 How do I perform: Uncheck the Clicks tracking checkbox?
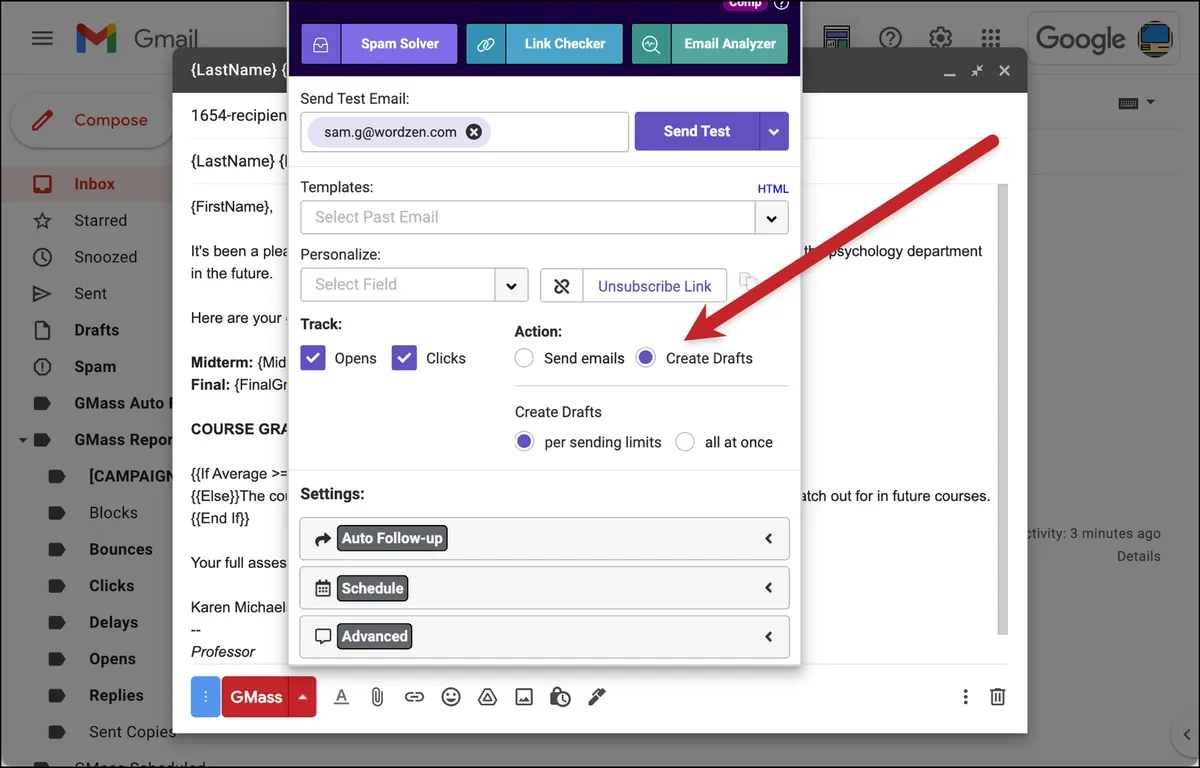point(404,358)
